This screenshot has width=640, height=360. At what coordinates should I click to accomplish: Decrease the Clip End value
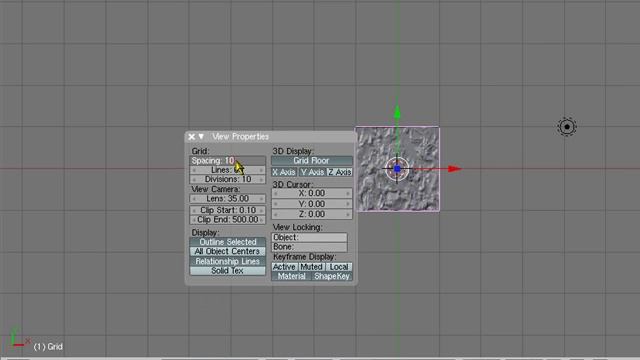pos(194,220)
